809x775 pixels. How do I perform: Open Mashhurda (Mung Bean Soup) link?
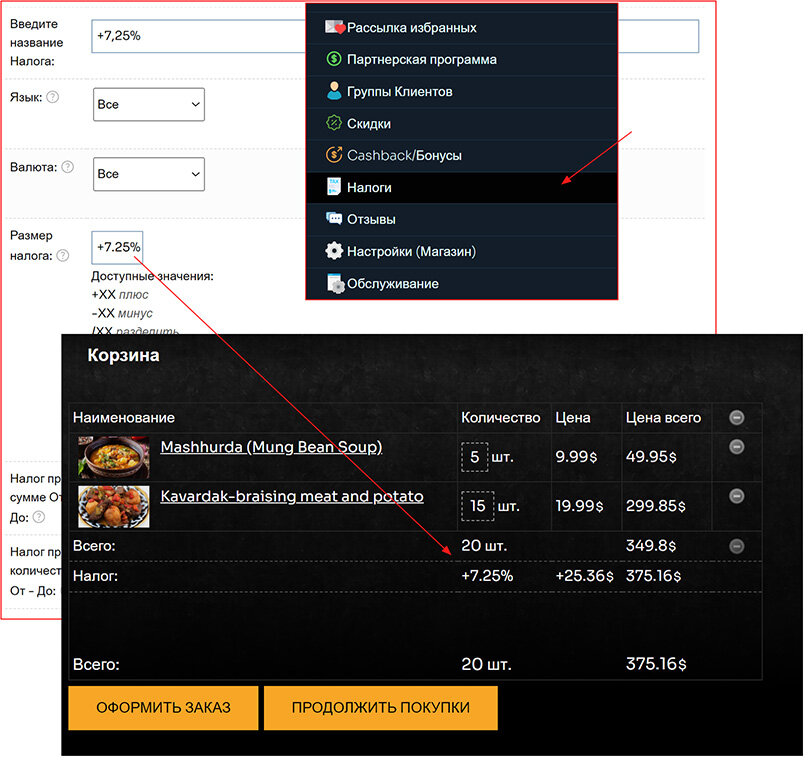(271, 448)
